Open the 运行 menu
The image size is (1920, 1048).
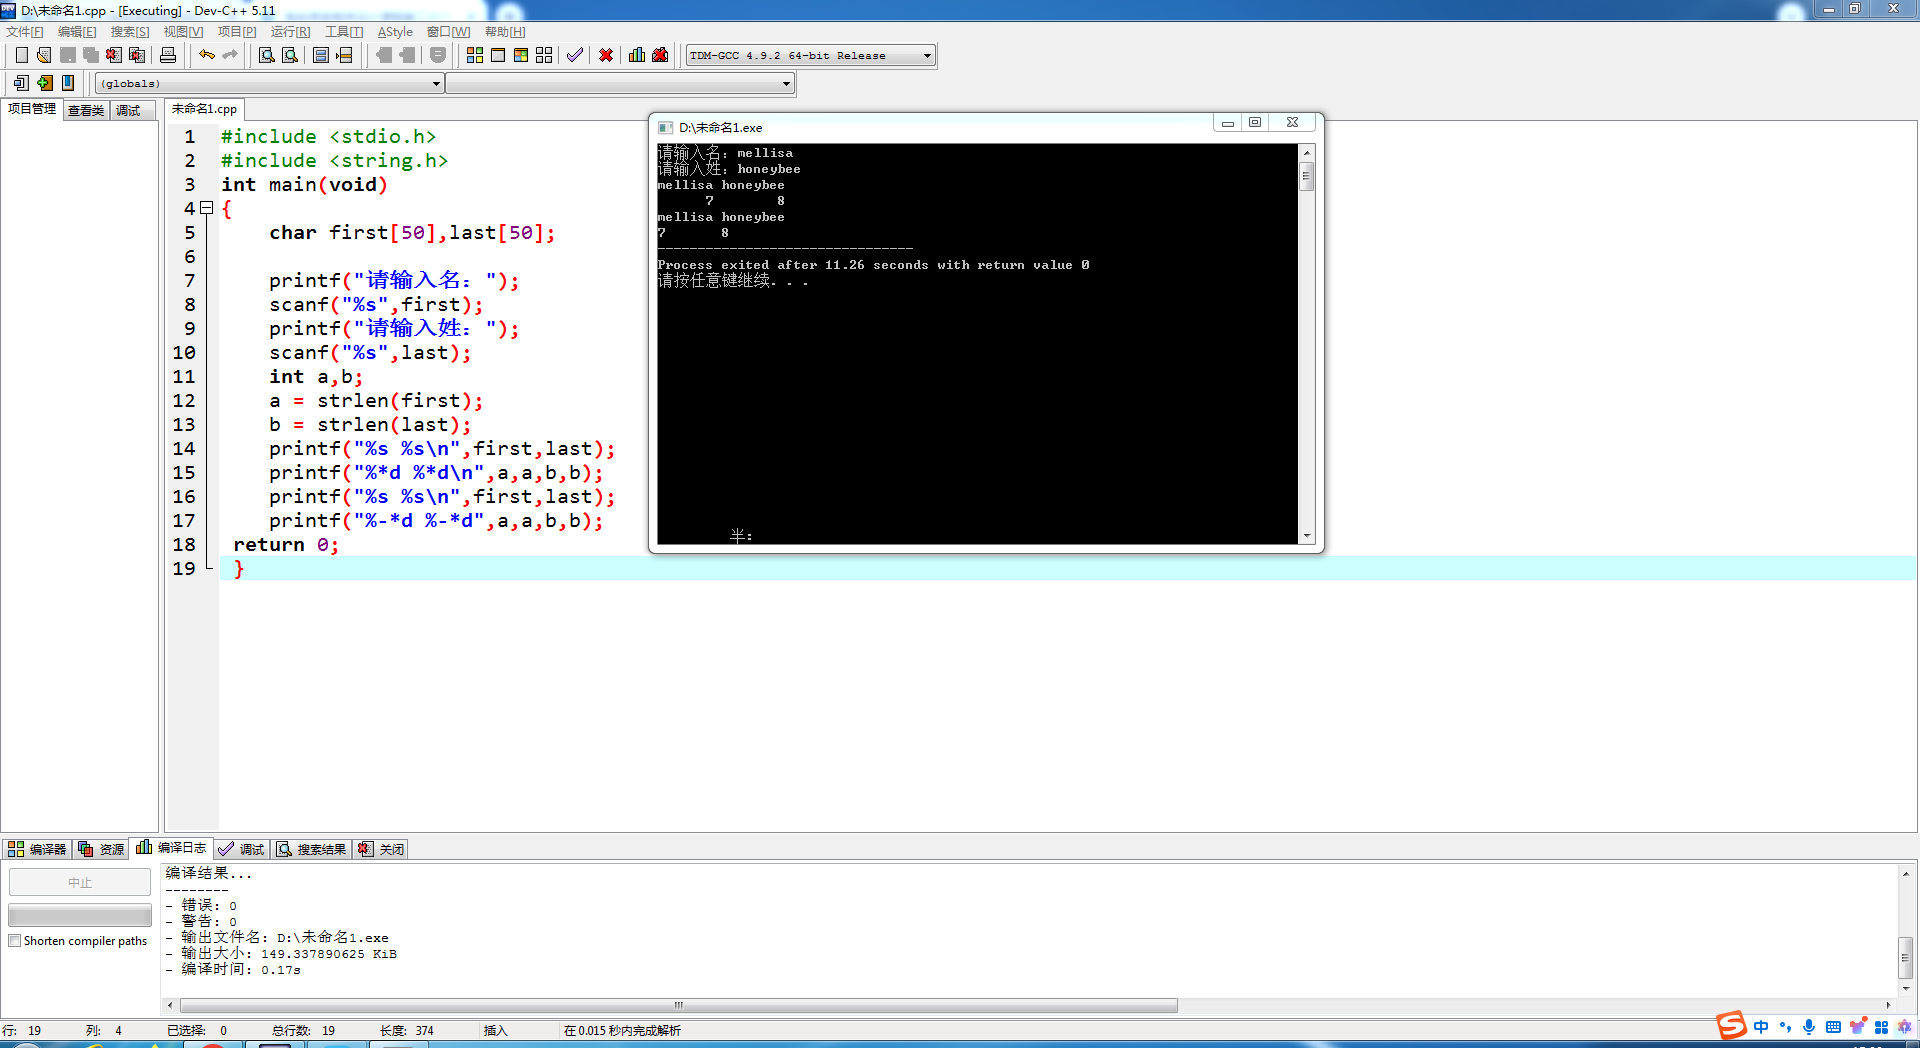pyautogui.click(x=289, y=31)
